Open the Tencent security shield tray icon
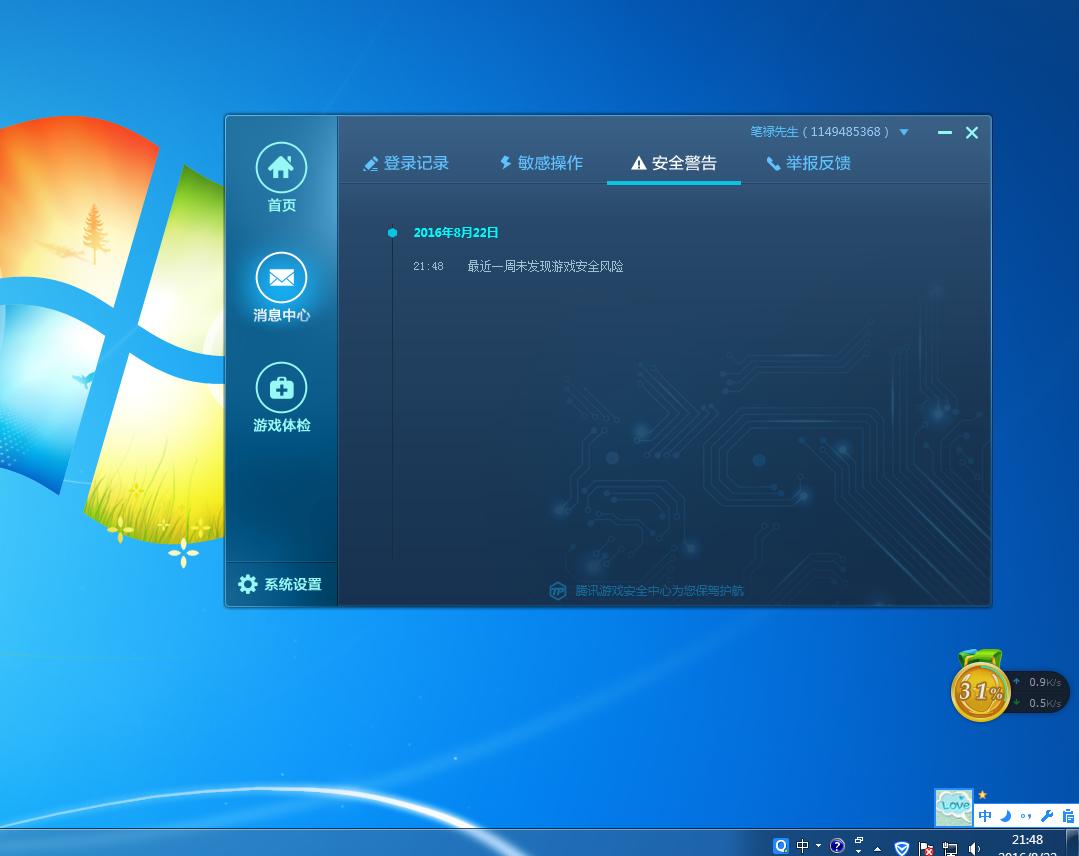Screen dimensions: 1079x856 [901, 847]
